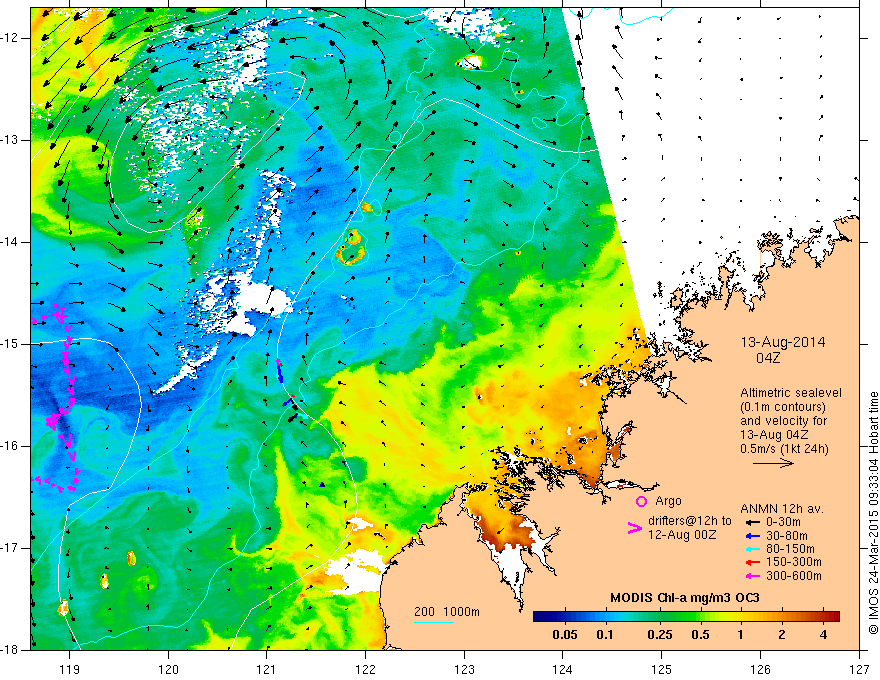Click the '200 1000m' bathymetry label
Viewport: 880px width, 680px height.
[x=447, y=612]
